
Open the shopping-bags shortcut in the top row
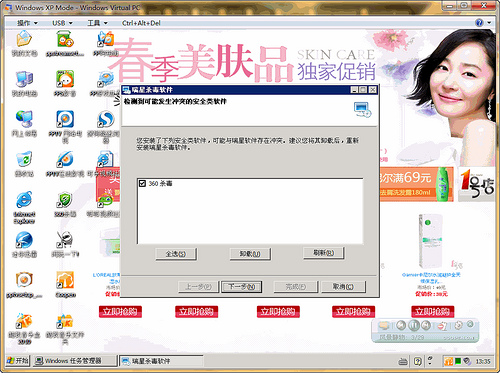[106, 39]
